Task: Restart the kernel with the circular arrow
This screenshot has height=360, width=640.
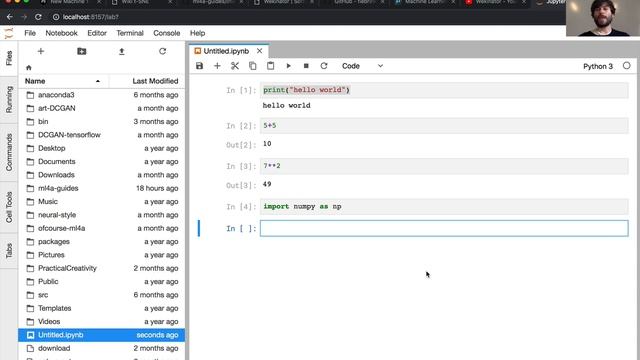Action: 324,66
